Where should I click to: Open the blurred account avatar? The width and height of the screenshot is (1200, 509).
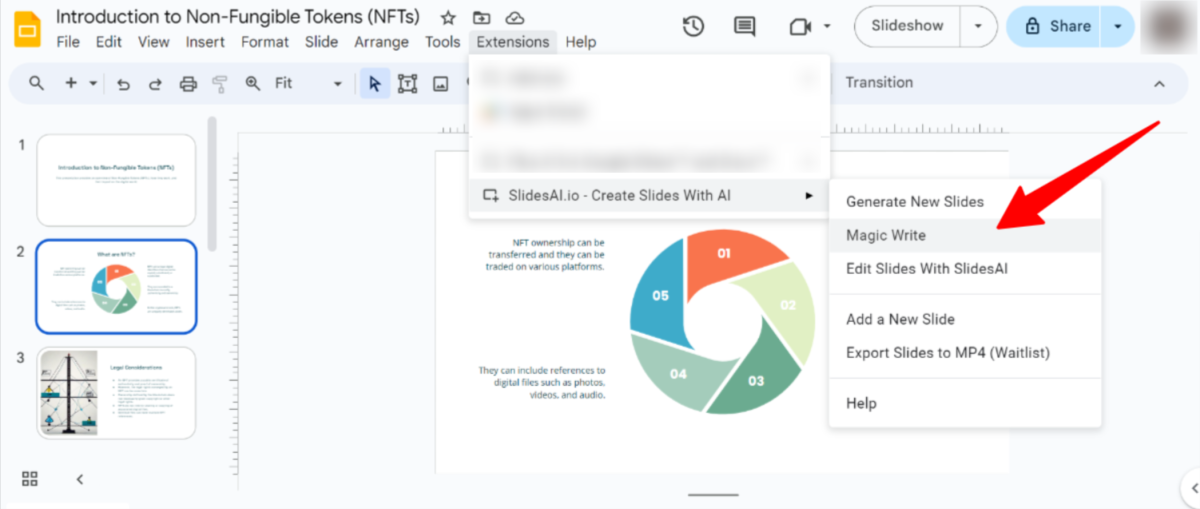(1171, 27)
